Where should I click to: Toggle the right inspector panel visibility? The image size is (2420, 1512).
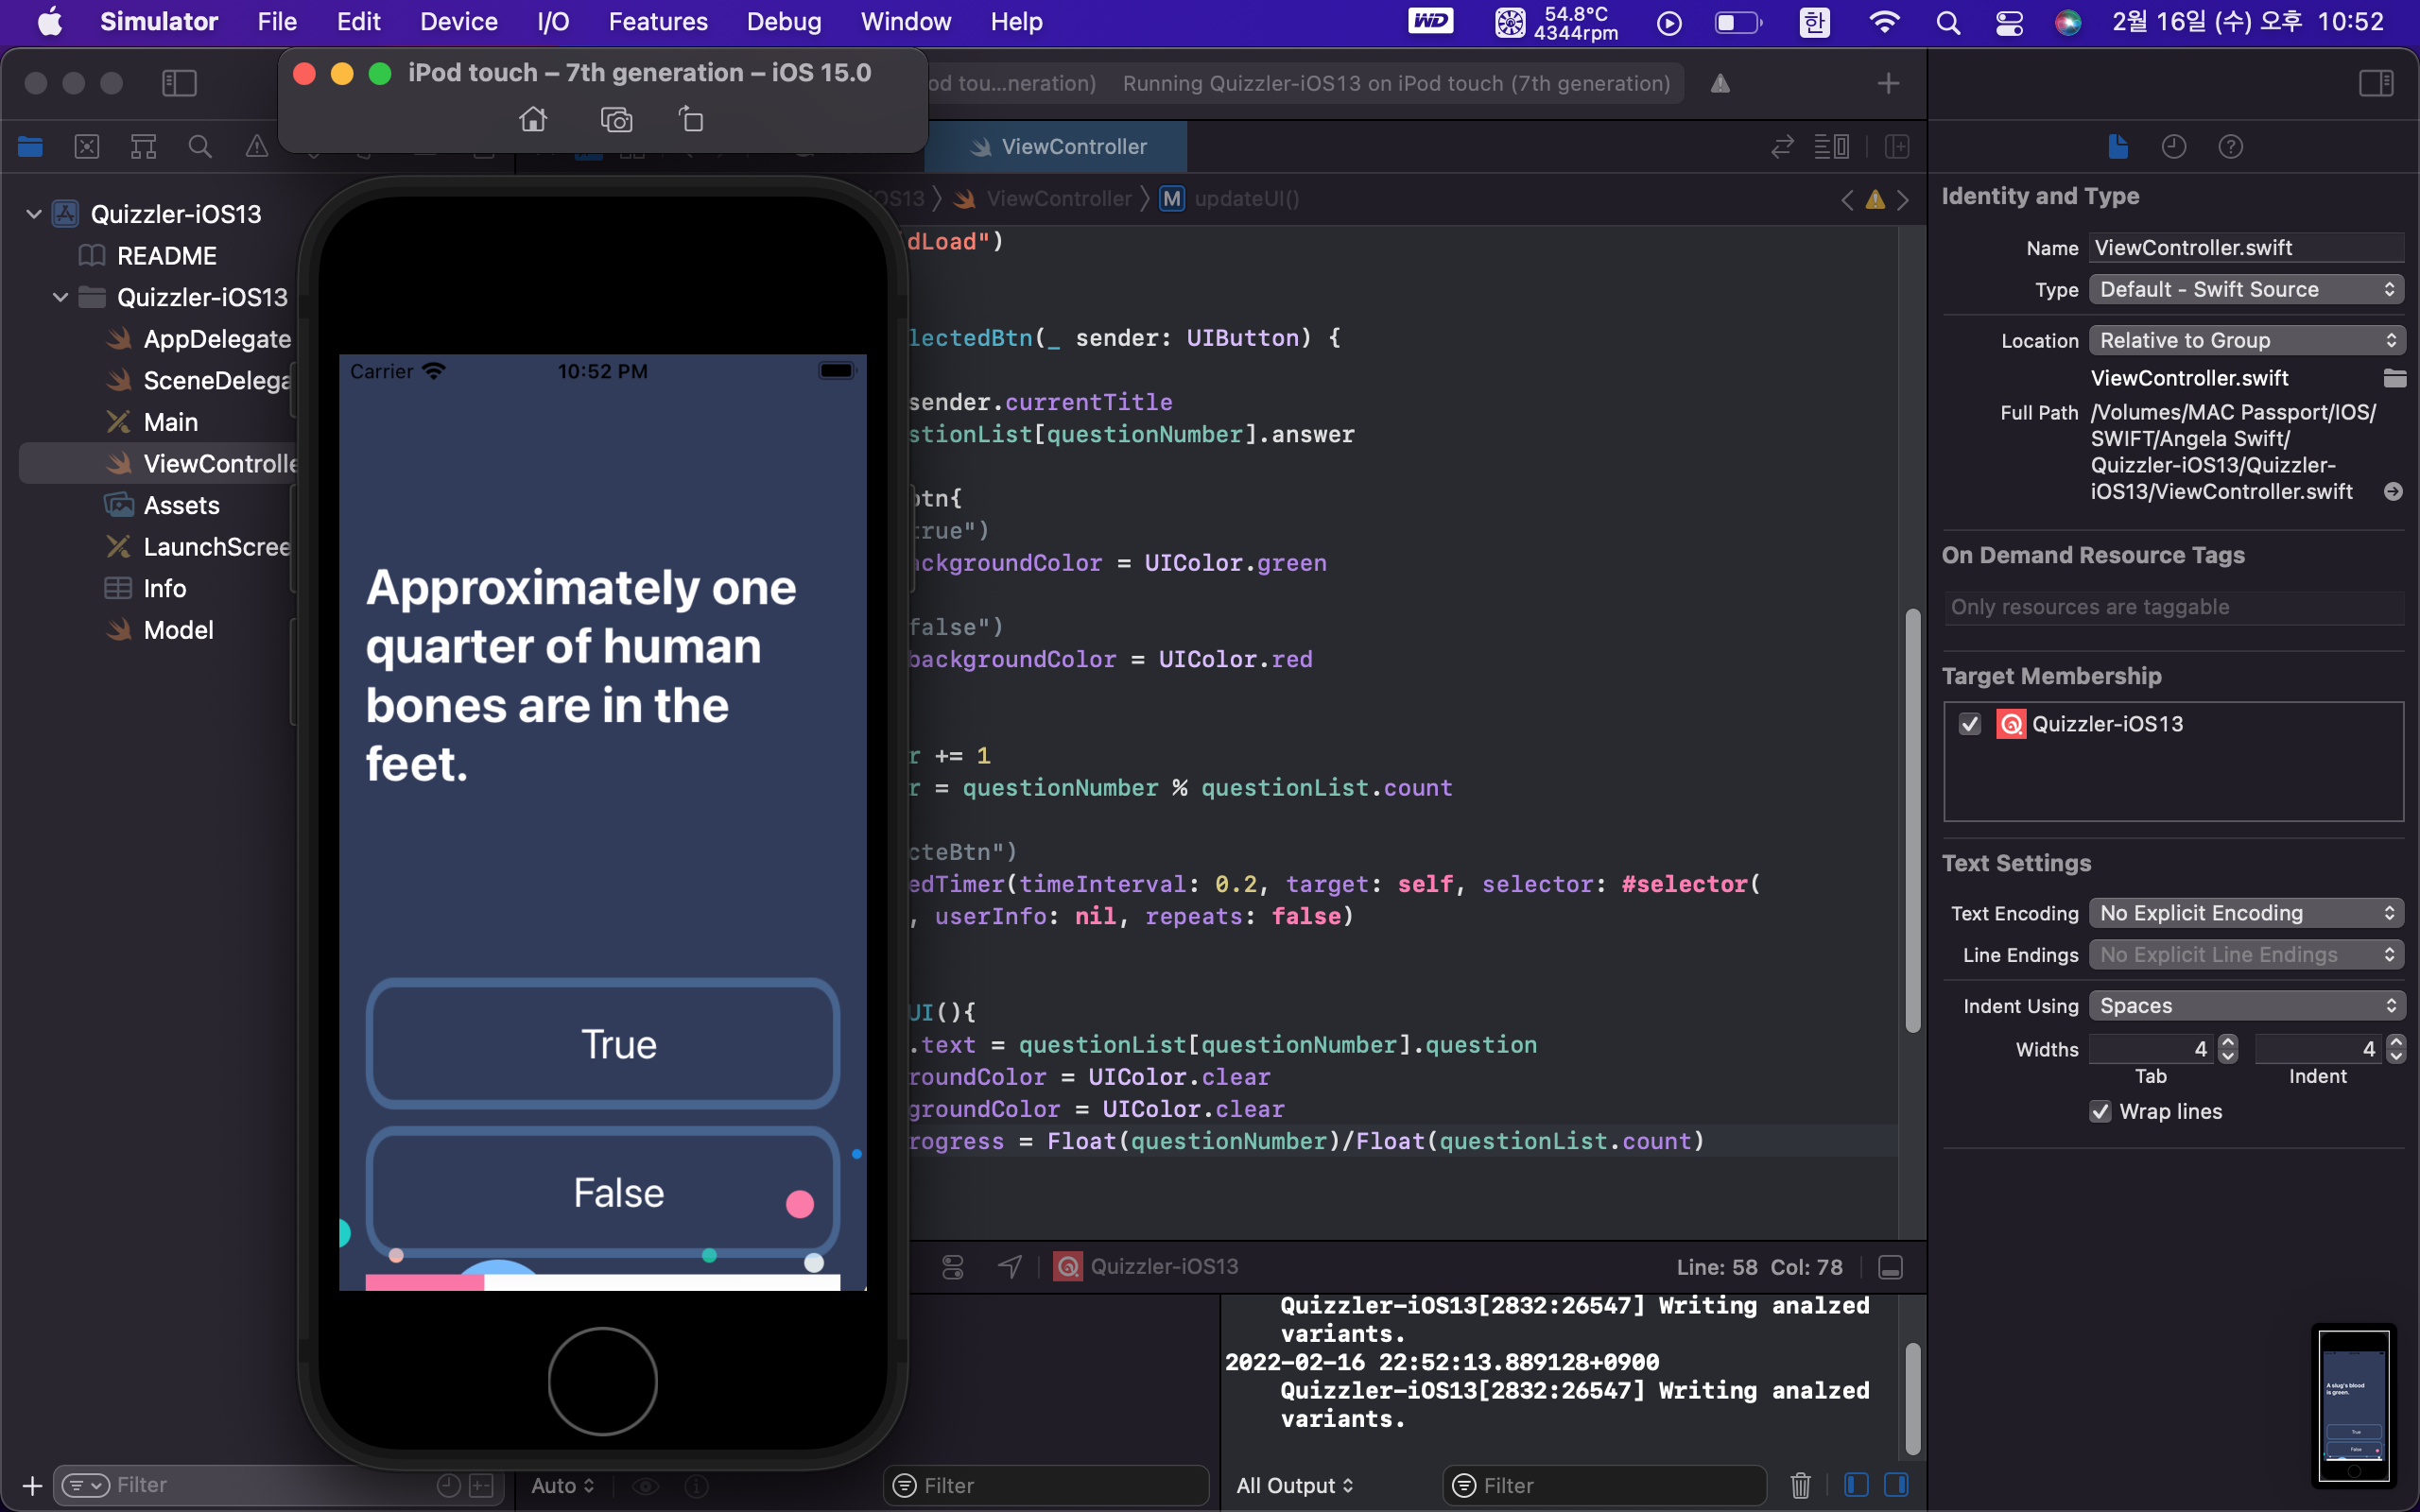point(2376,83)
